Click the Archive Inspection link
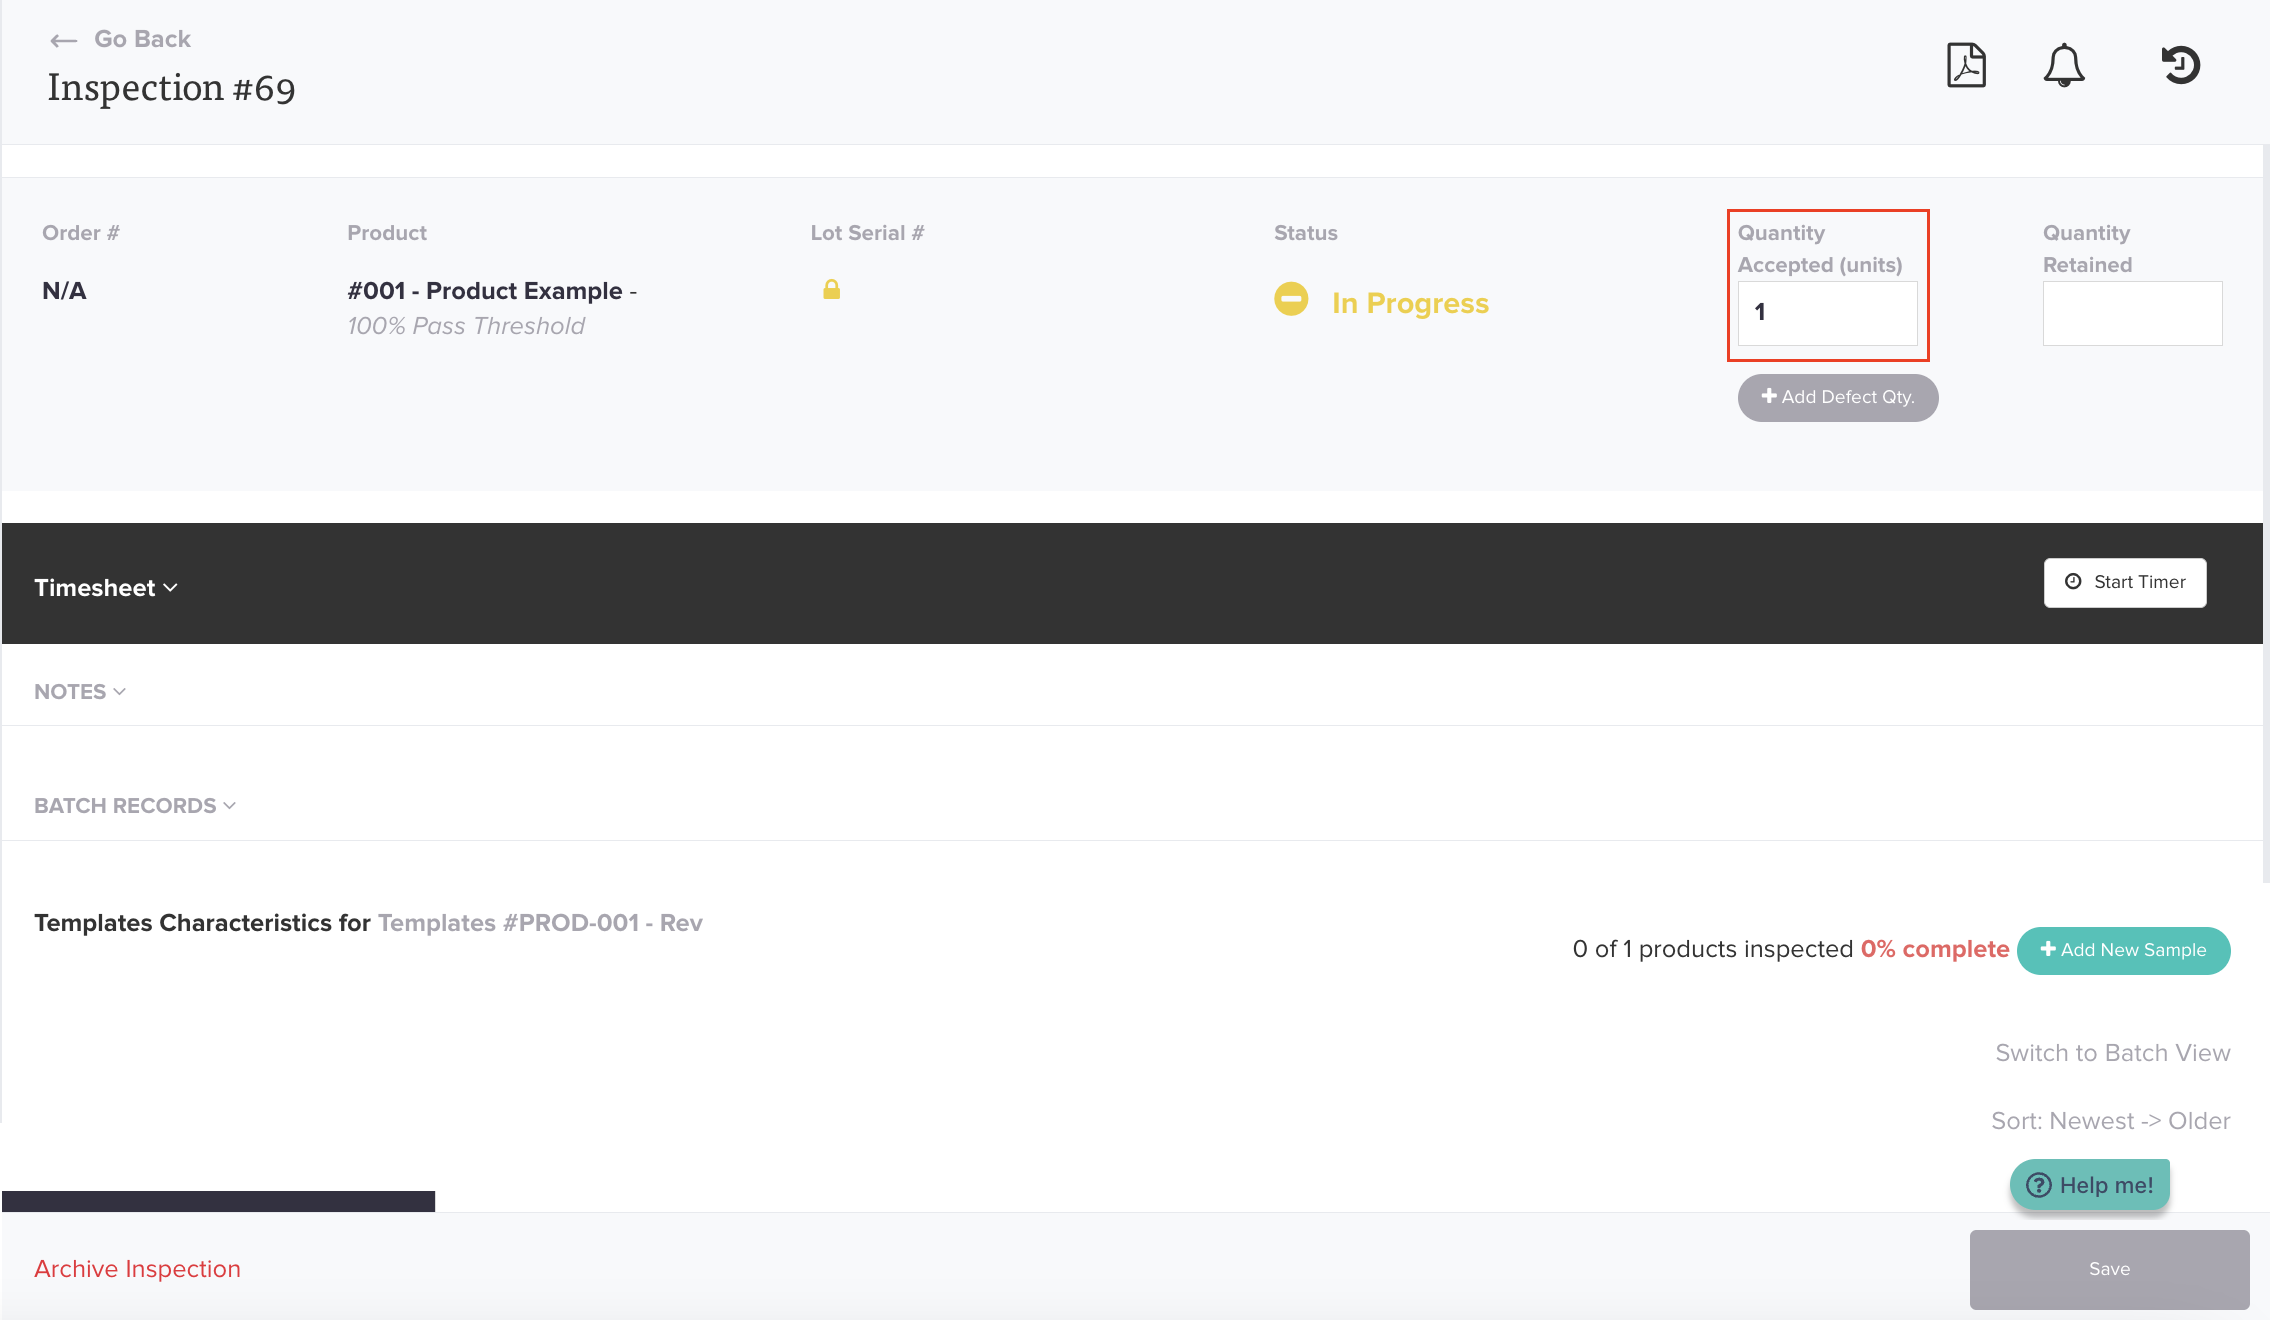The width and height of the screenshot is (2270, 1320). point(138,1269)
